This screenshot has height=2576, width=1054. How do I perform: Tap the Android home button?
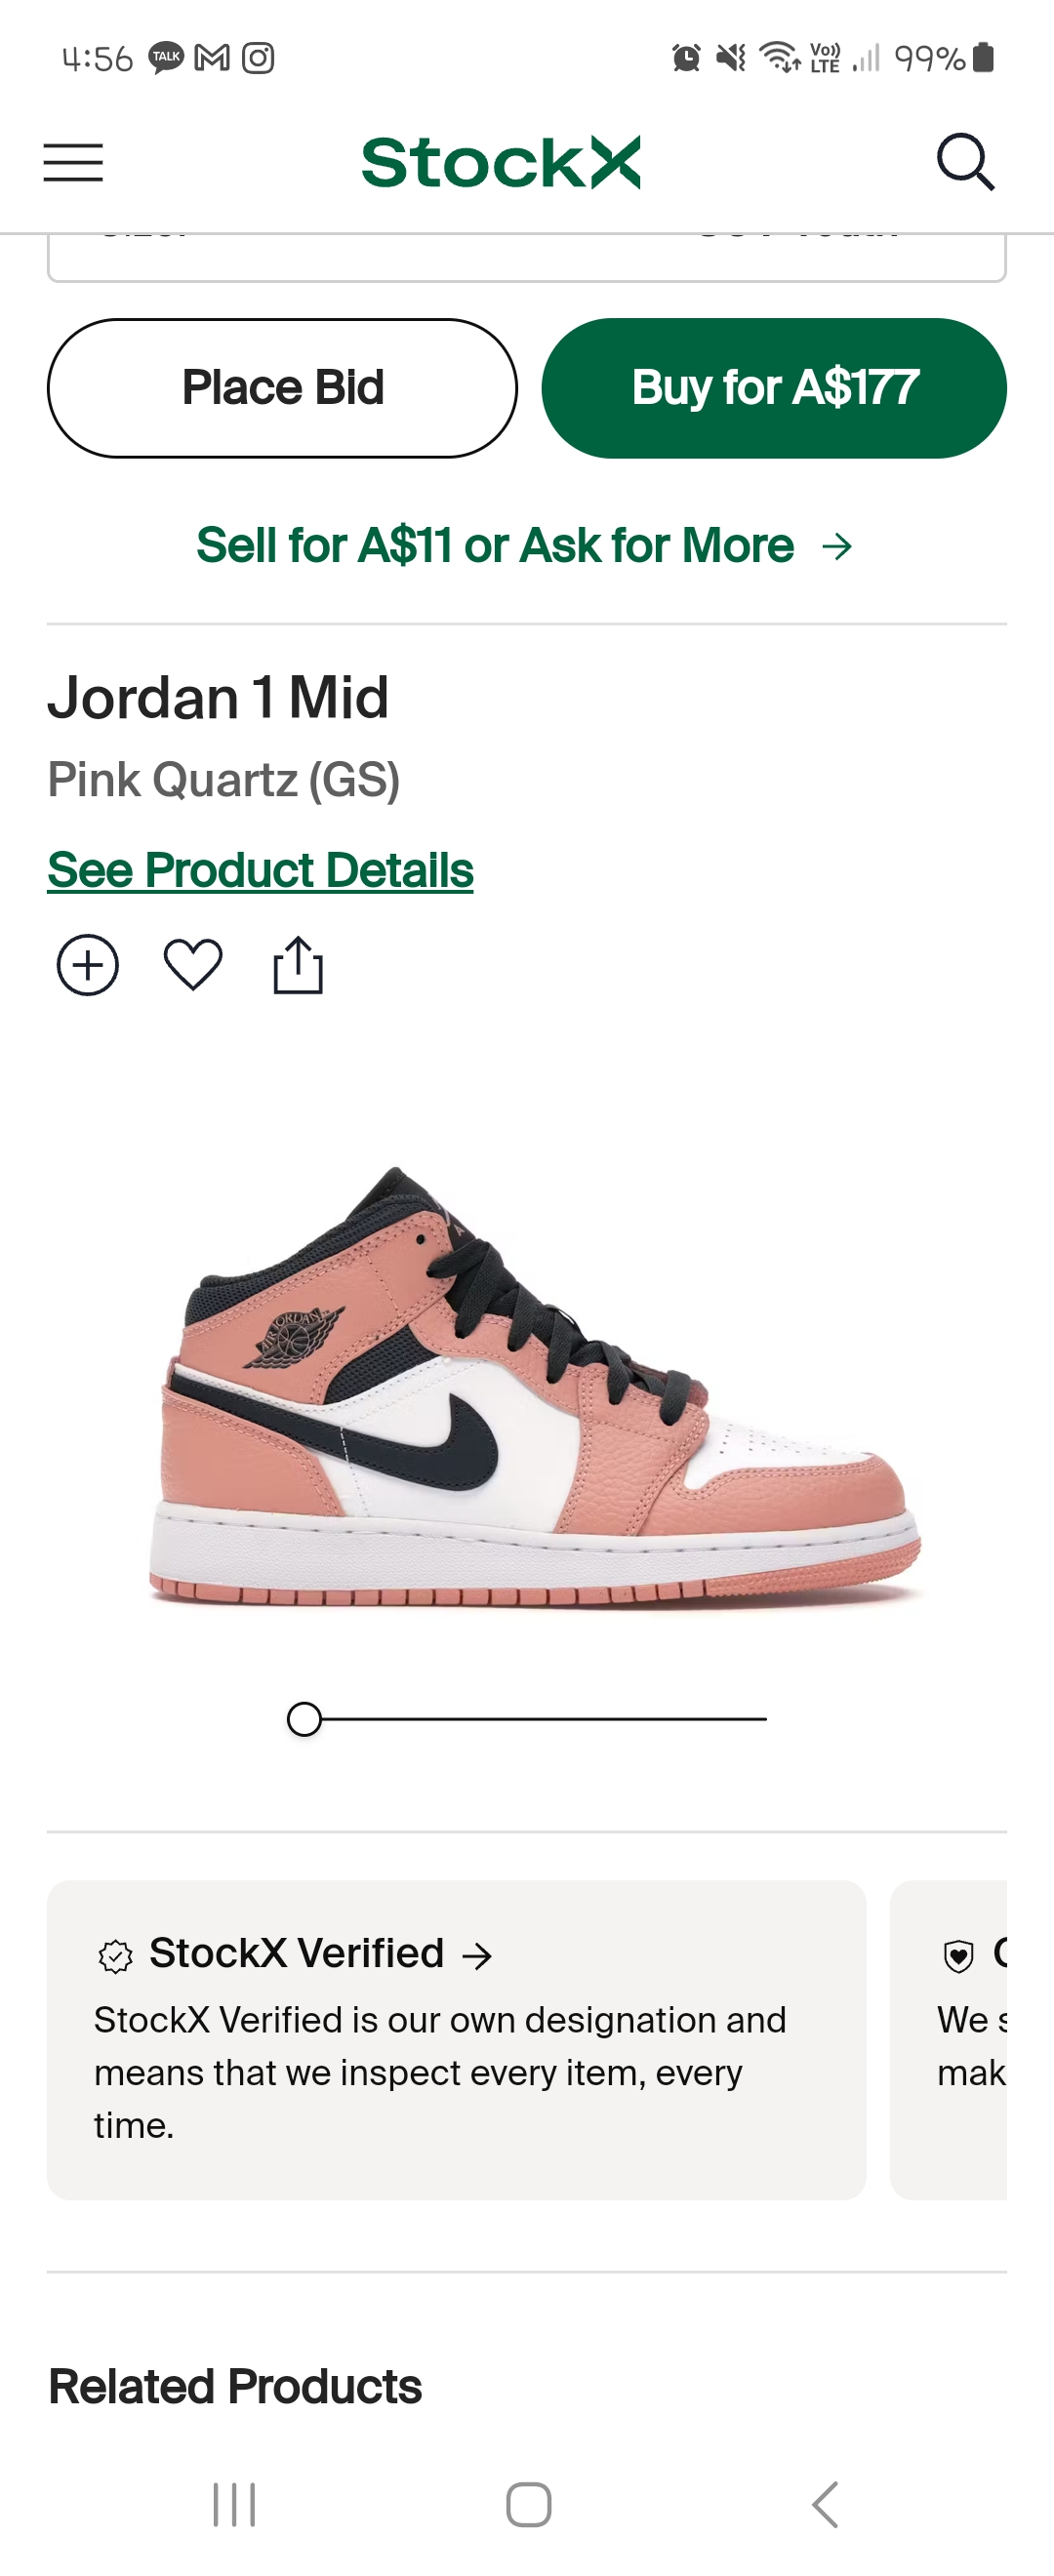coord(528,2505)
